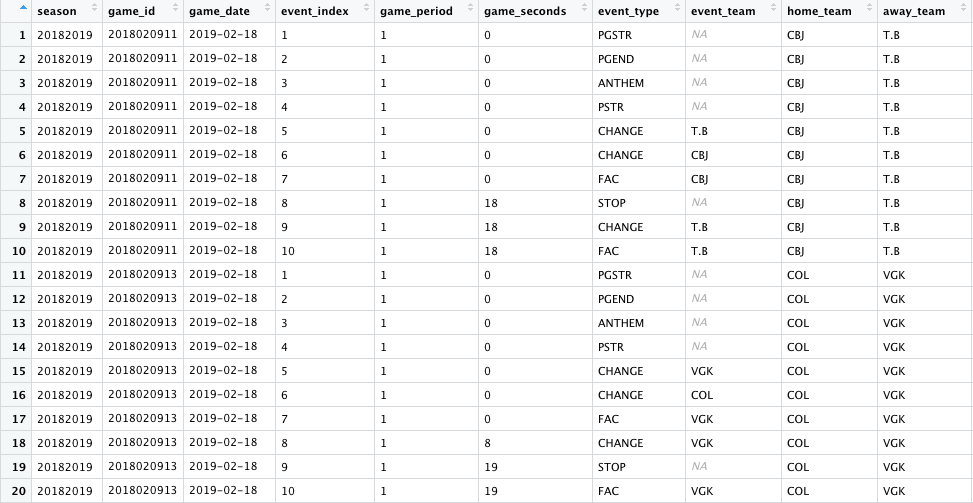Screen dimensions: 973x503
Task: Click the STOP cell in row 8
Action: tap(612, 203)
